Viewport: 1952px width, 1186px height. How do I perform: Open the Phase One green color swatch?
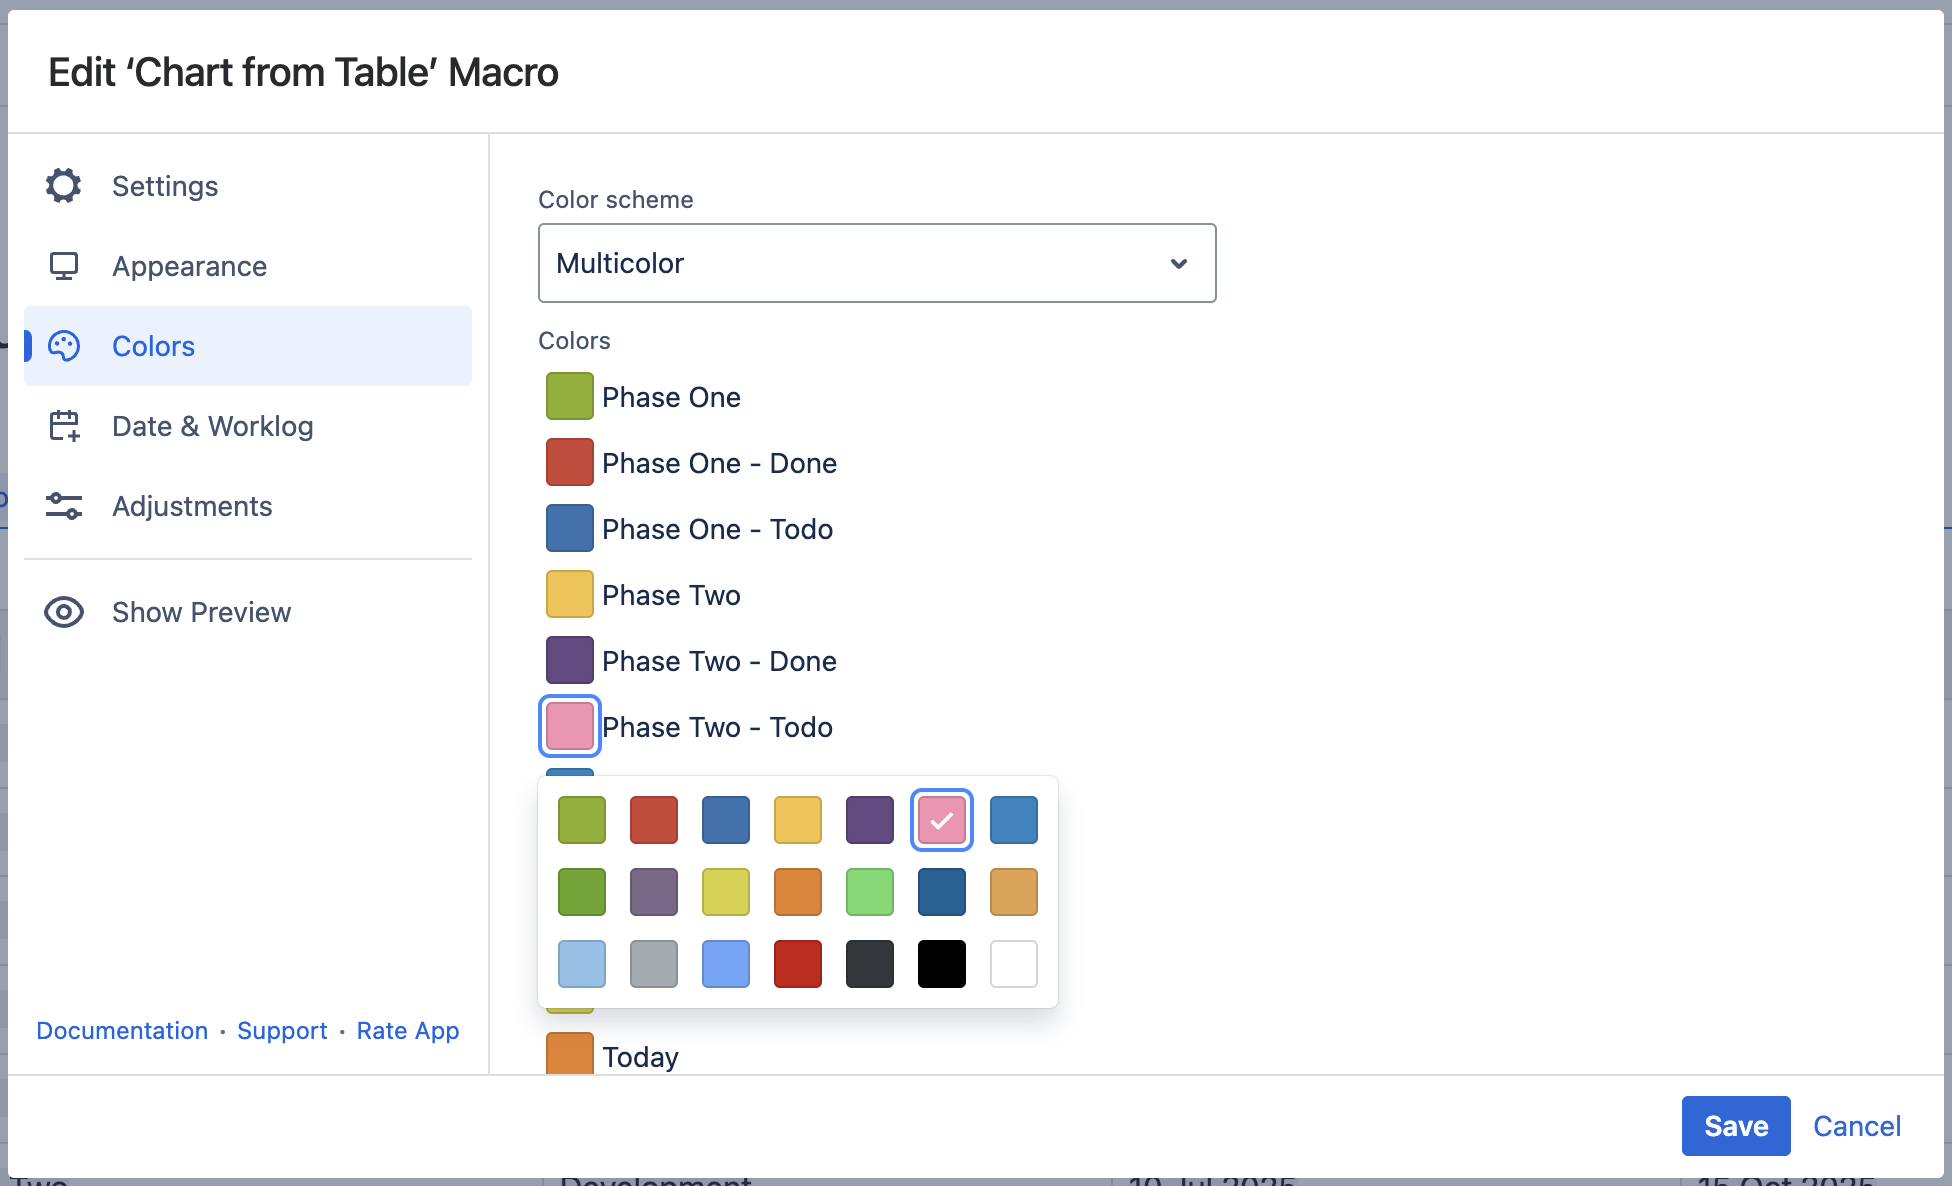[x=570, y=396]
